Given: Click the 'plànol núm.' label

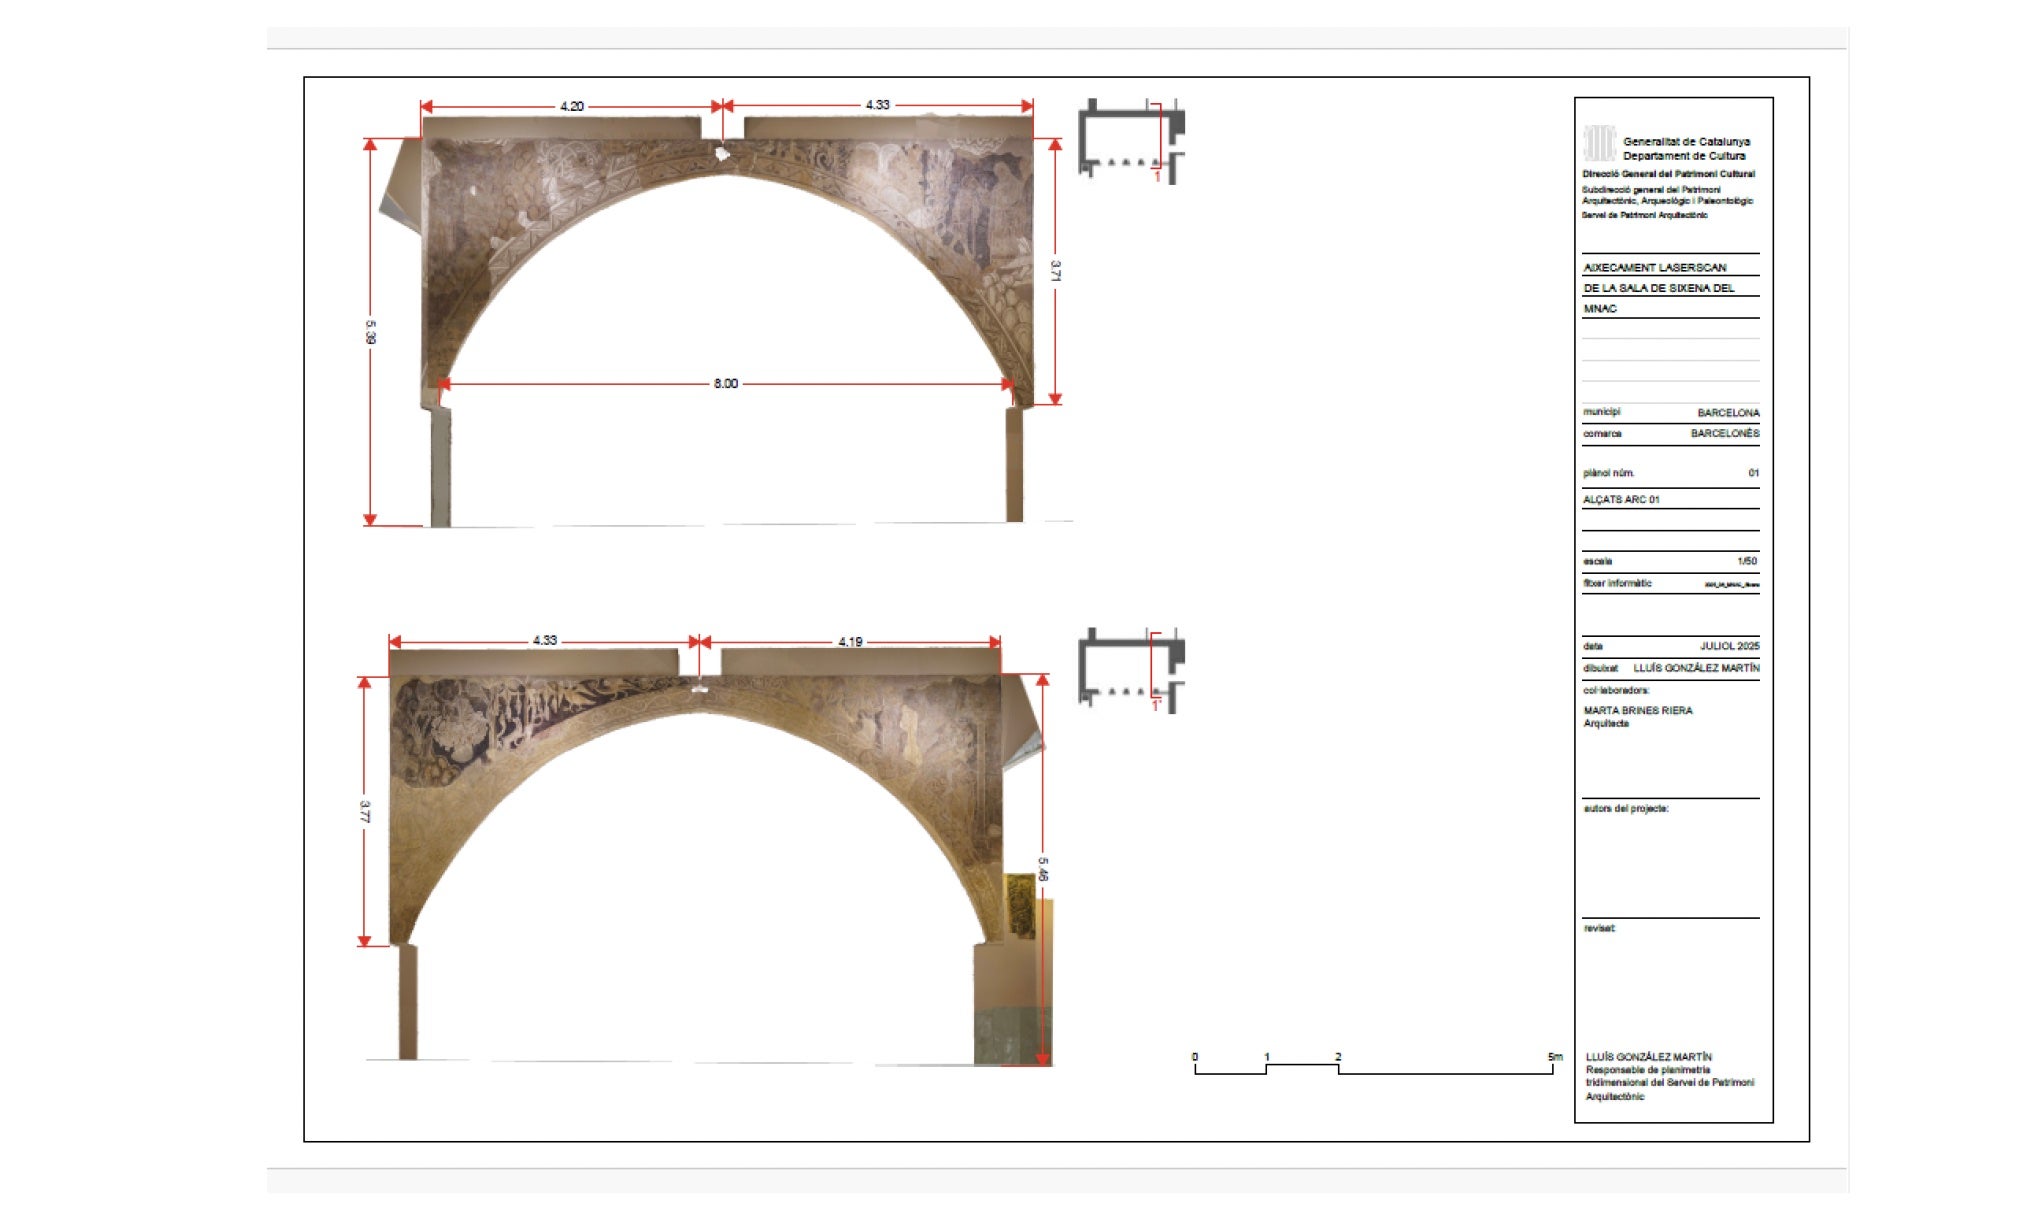Looking at the screenshot, I should 1608,473.
